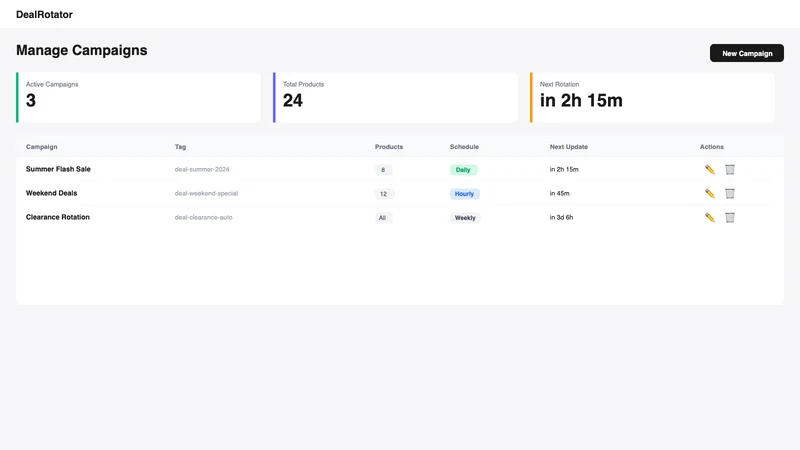
Task: Click the Actions column header
Action: tap(712, 146)
